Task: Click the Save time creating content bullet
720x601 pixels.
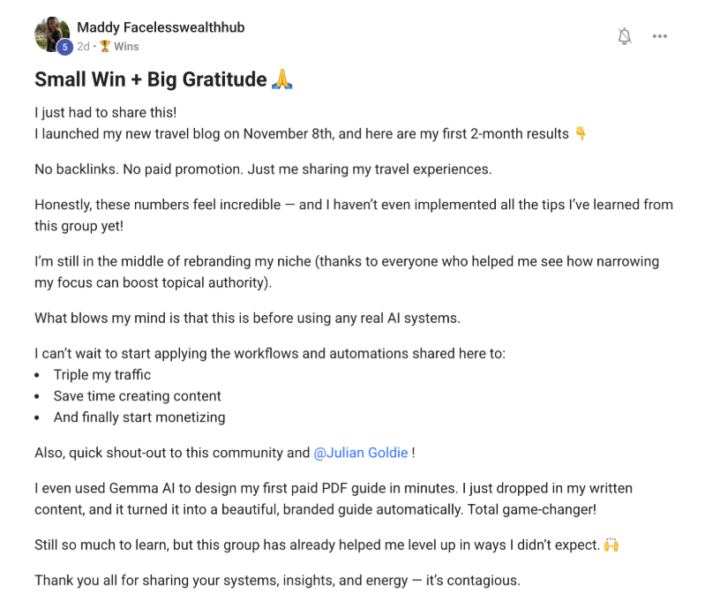Action: (137, 396)
